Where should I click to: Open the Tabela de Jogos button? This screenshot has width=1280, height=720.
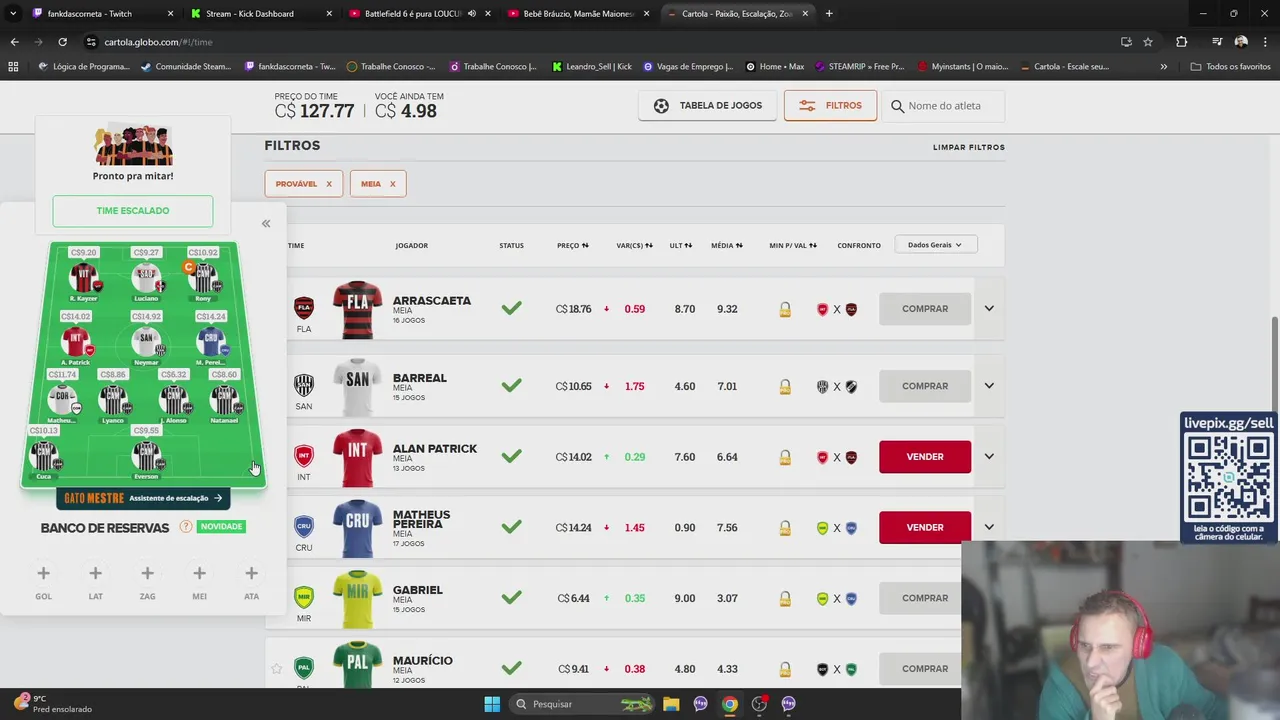707,105
